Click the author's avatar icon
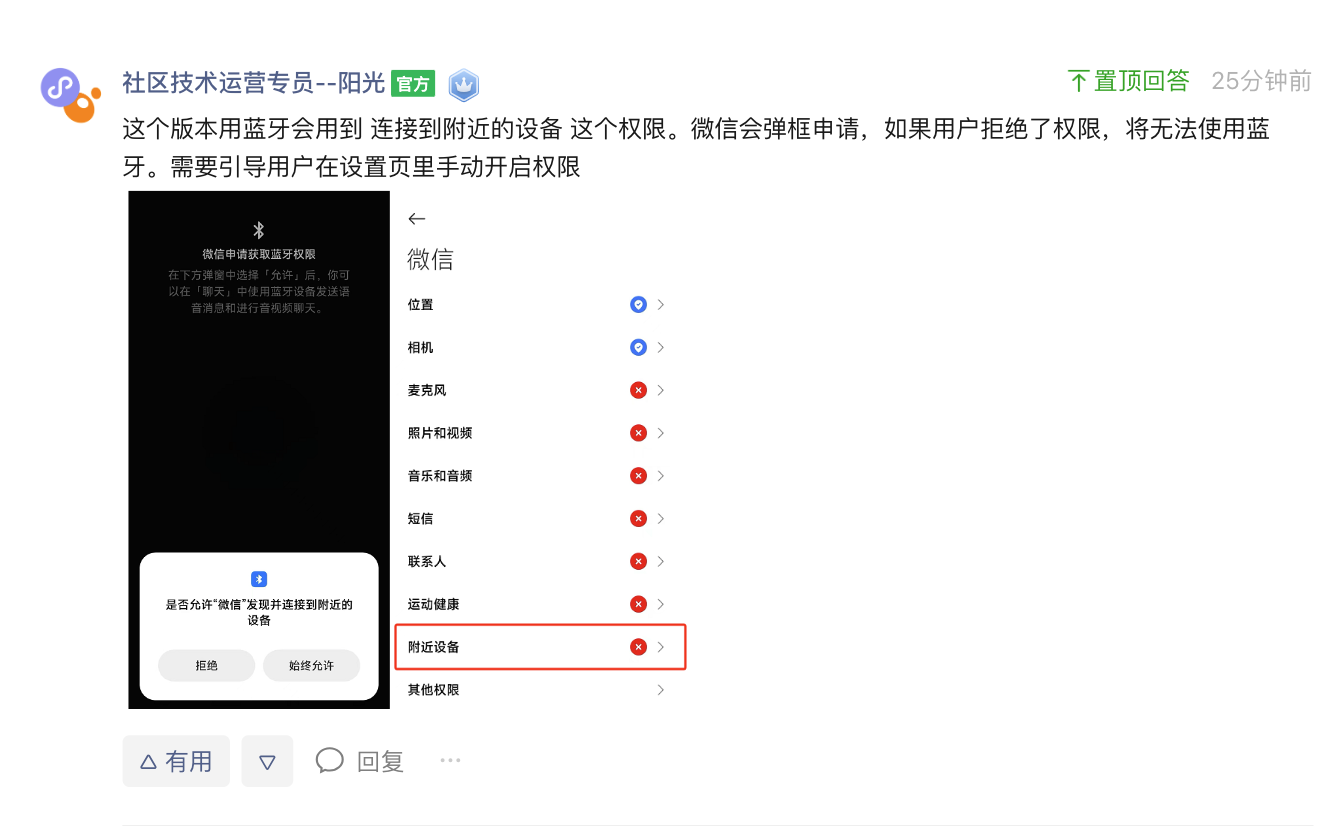 point(70,95)
